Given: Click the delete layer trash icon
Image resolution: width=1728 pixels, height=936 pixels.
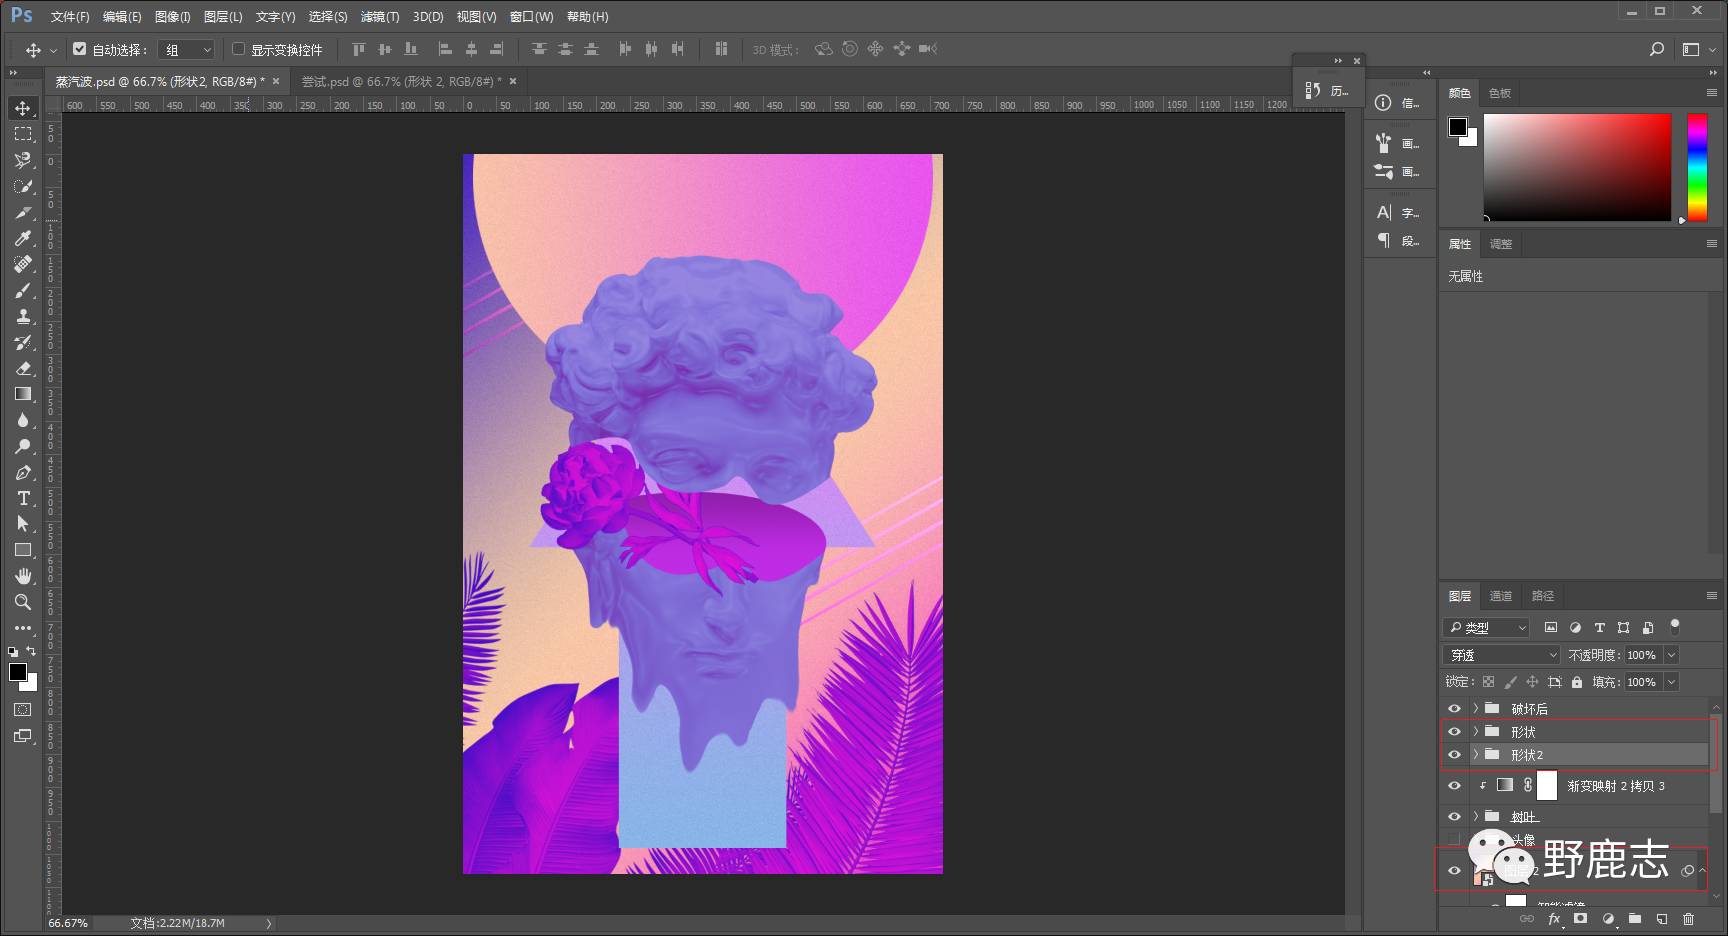Looking at the screenshot, I should tap(1688, 919).
